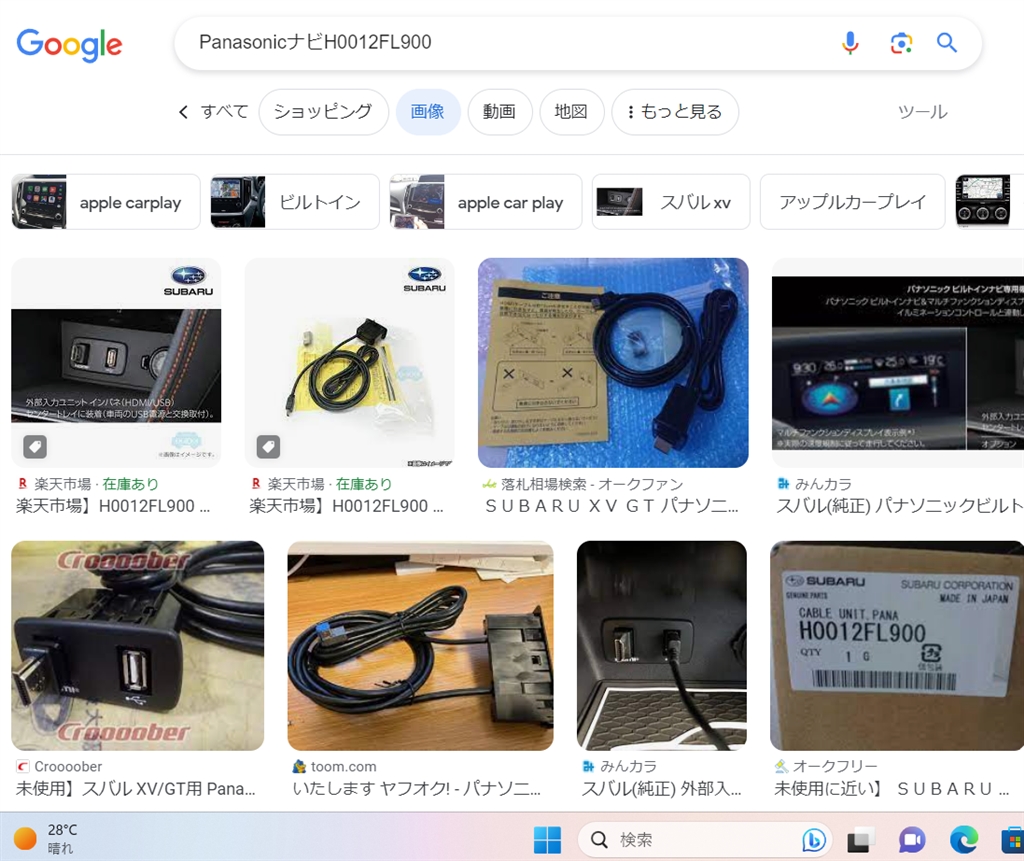Viewport: 1024px width, 861px height.
Task: Open the weather widget showing 28°C
Action: click(46, 839)
